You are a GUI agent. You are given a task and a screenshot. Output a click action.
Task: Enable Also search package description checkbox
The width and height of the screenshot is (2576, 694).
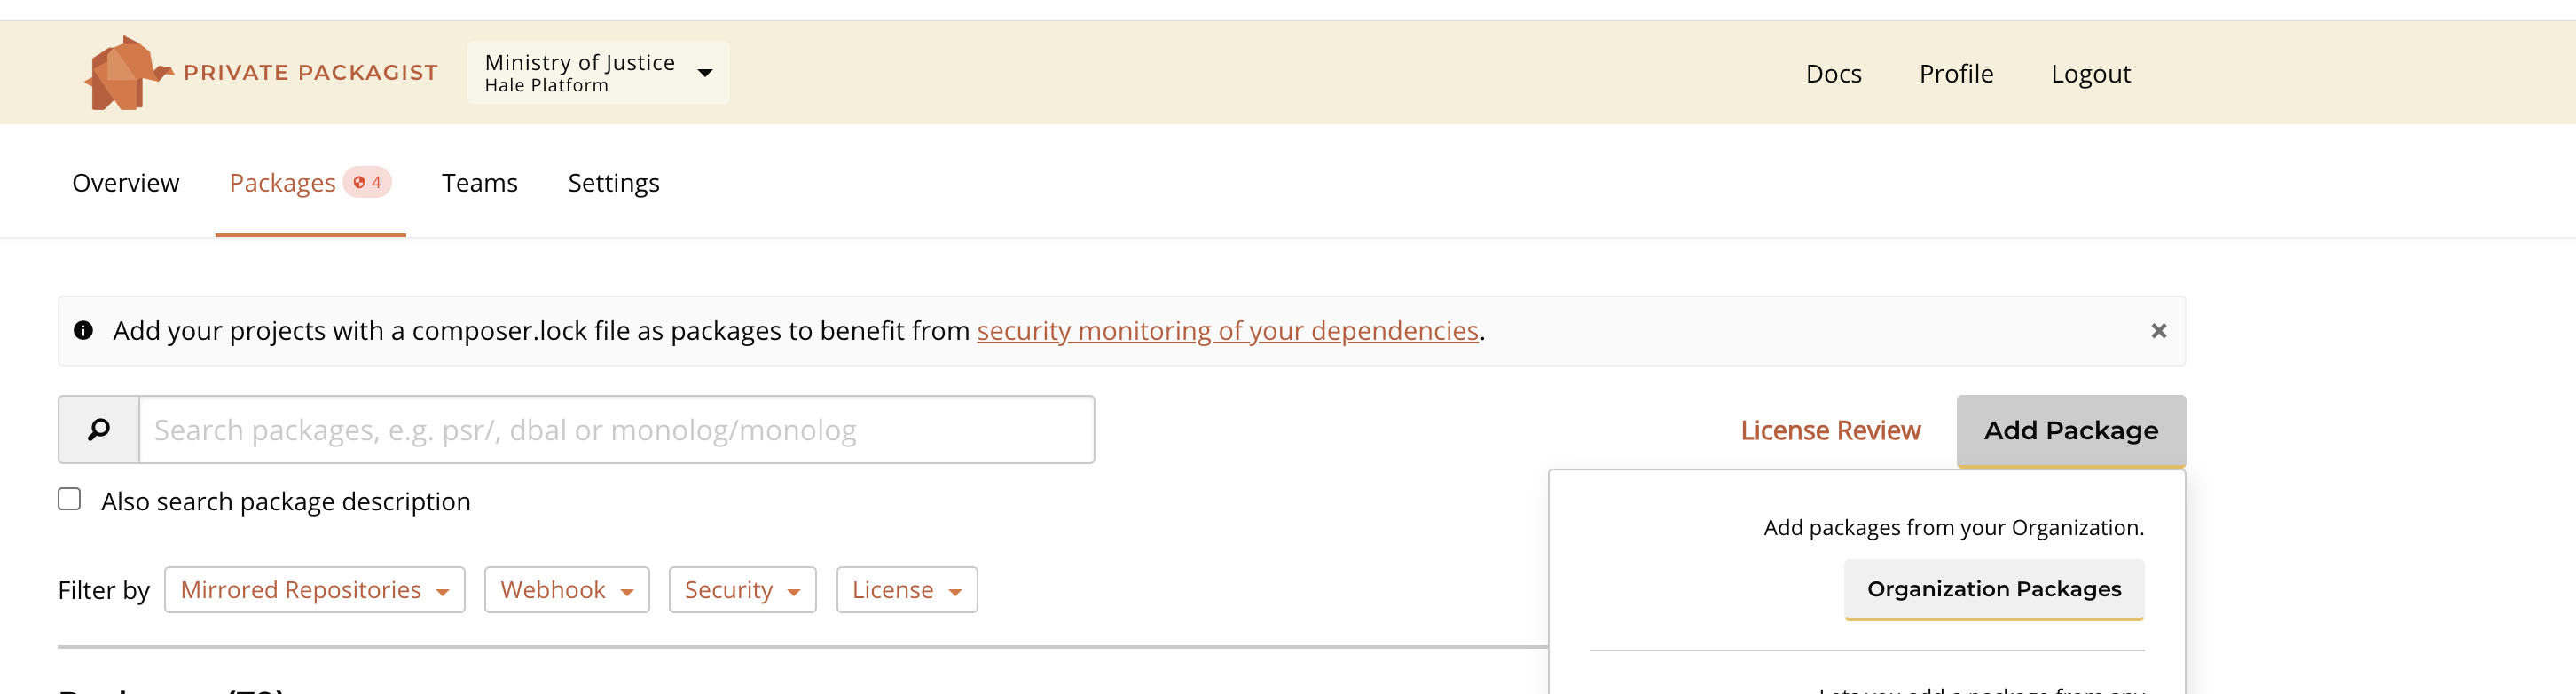[x=69, y=499]
